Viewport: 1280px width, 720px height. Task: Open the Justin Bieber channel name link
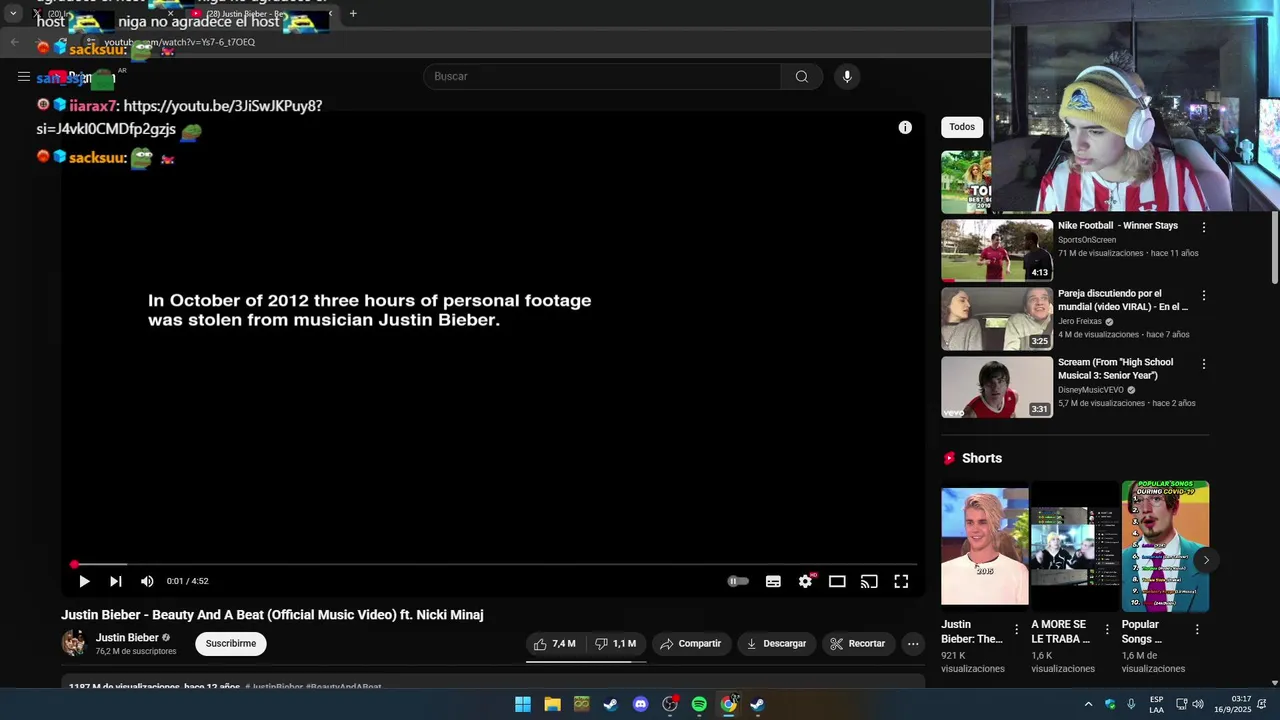click(x=127, y=638)
